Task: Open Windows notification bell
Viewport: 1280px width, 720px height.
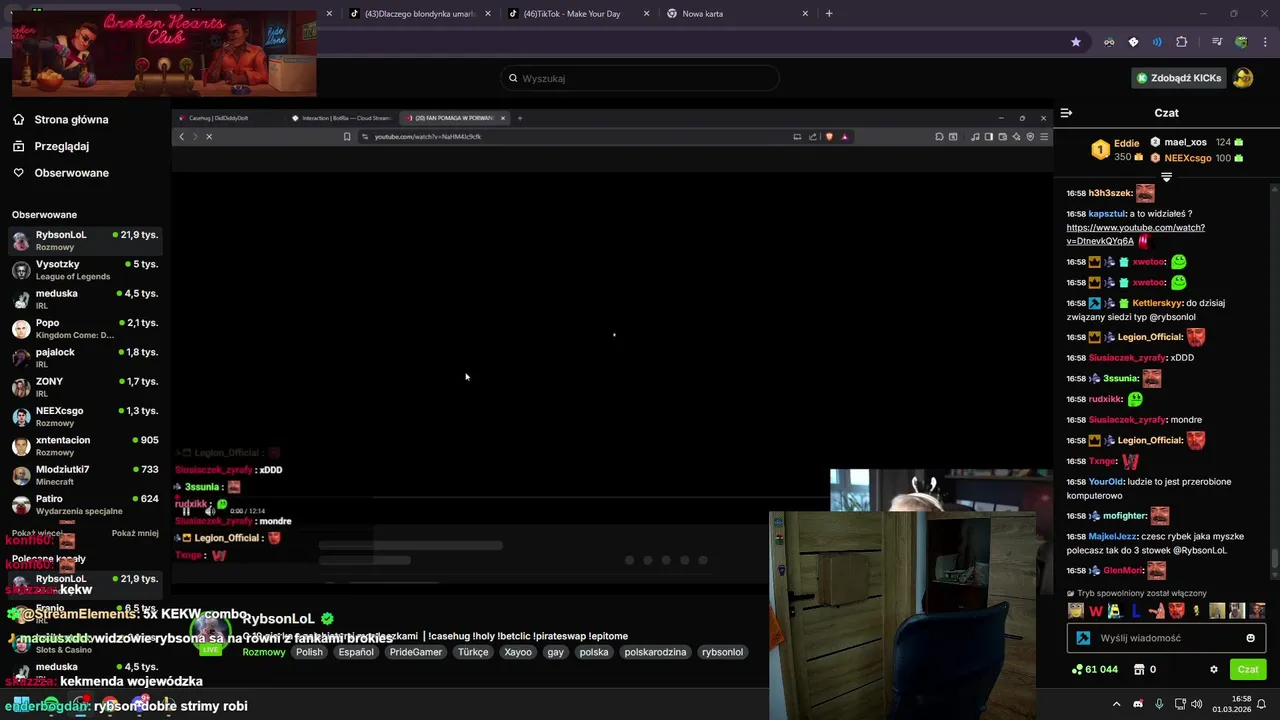Action: pyautogui.click(x=1261, y=704)
